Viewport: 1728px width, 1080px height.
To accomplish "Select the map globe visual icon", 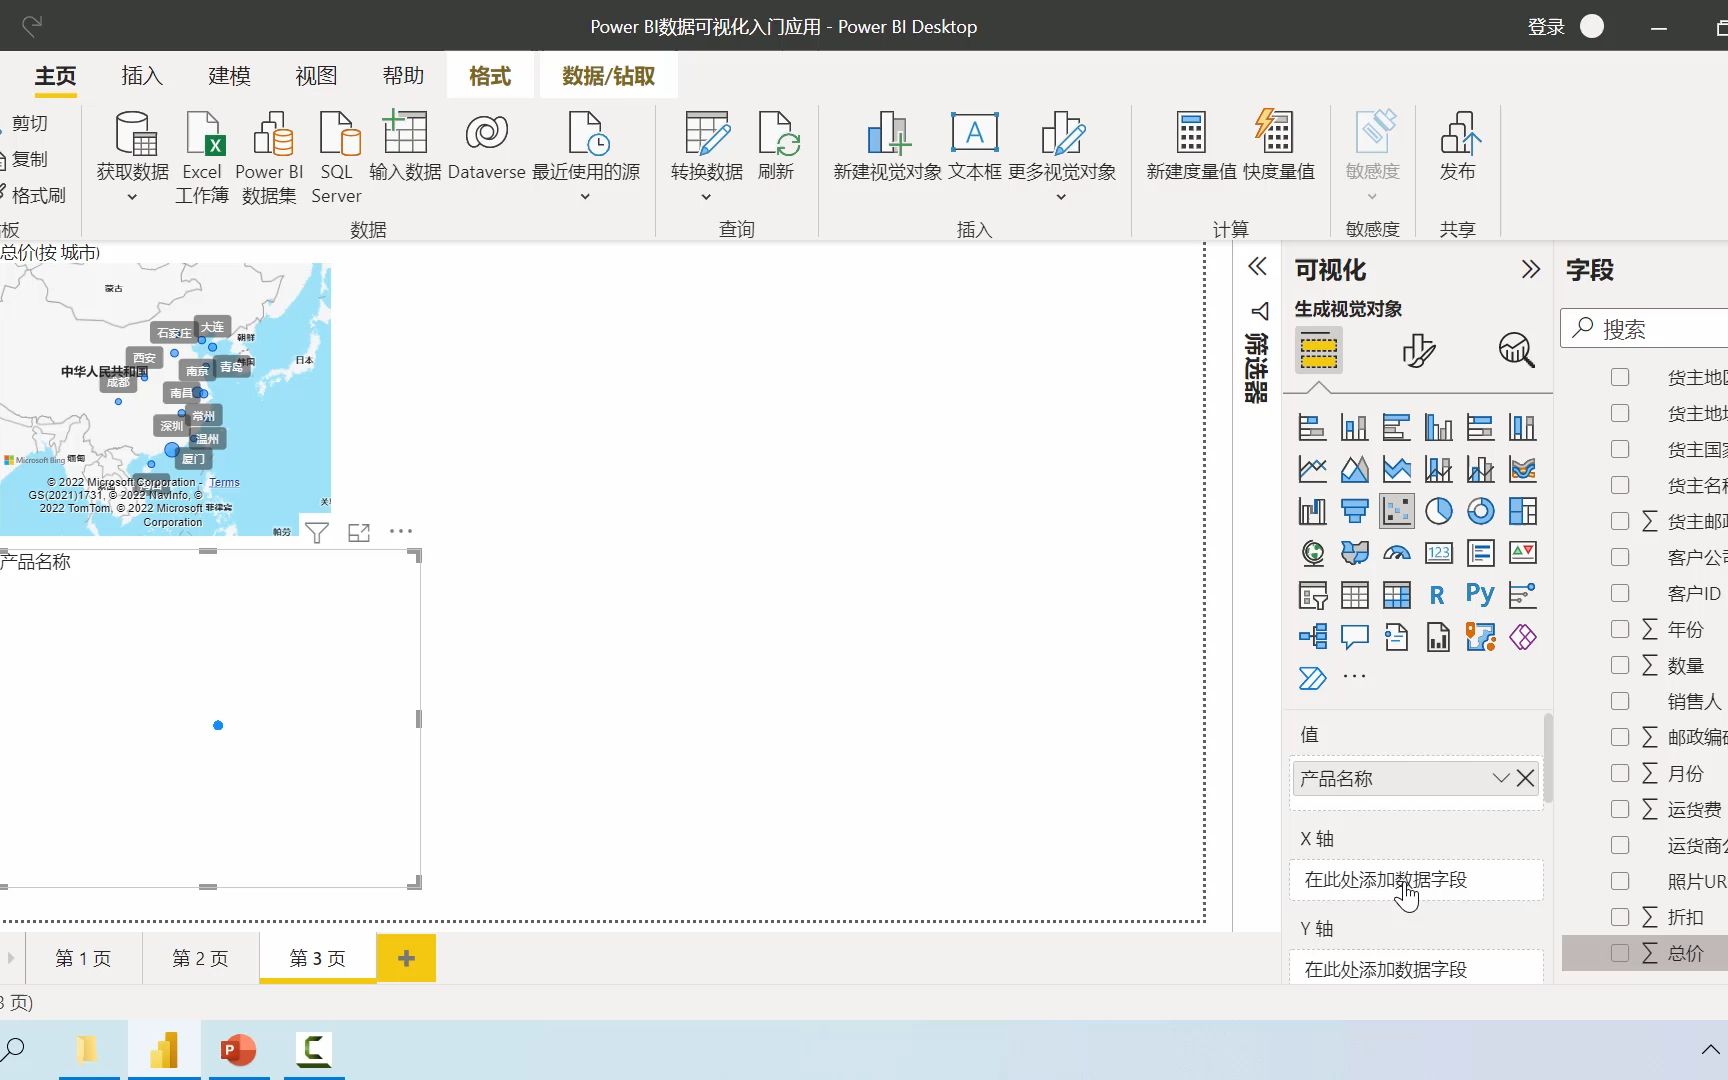I will [1312, 553].
